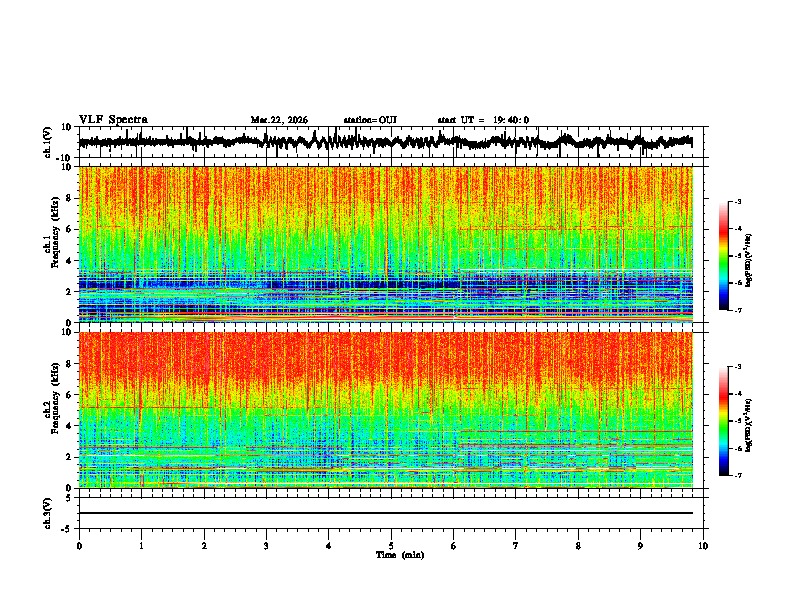Click the 'start UT = 19:40:0' text
Screen dimensions: 792x612
(483, 120)
